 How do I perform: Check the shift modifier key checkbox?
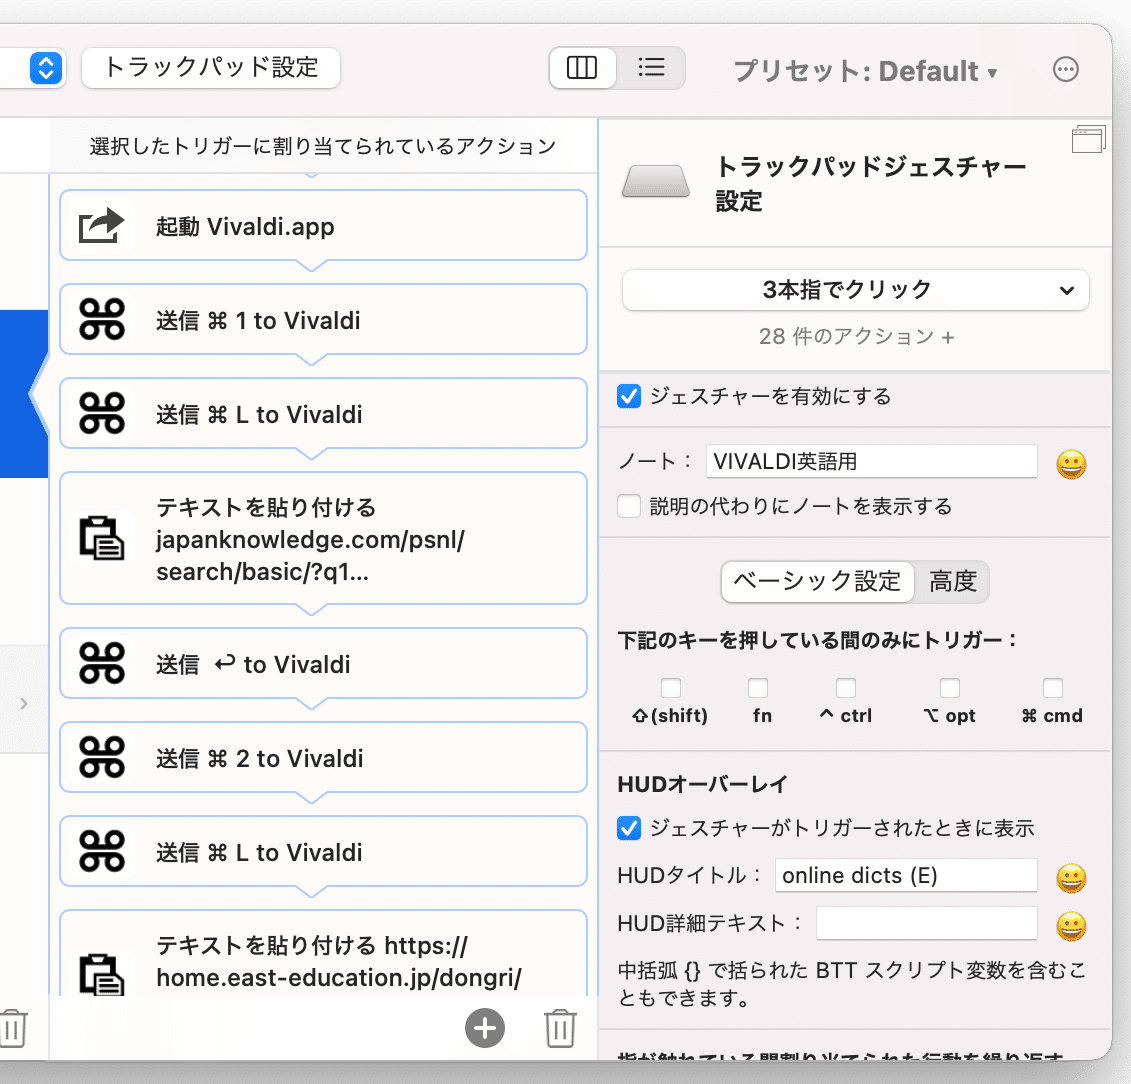pos(671,687)
